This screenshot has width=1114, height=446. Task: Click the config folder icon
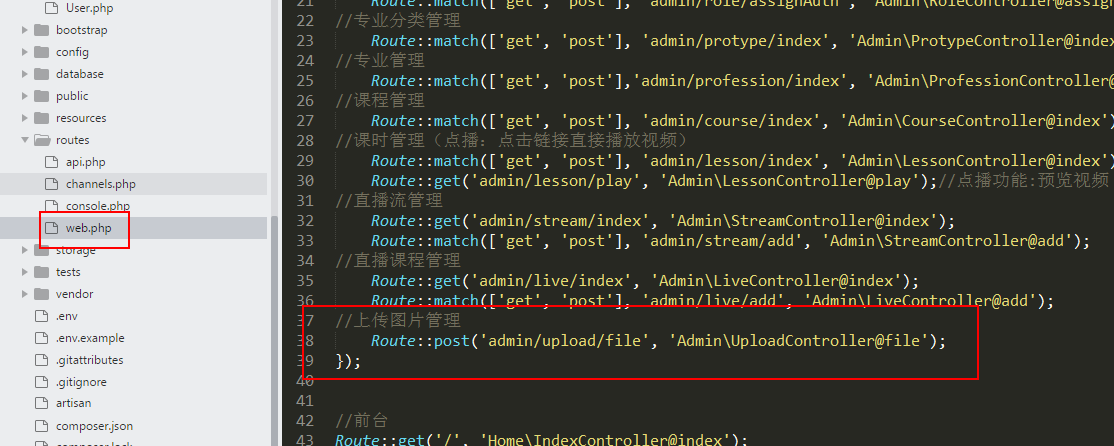pyautogui.click(x=41, y=52)
